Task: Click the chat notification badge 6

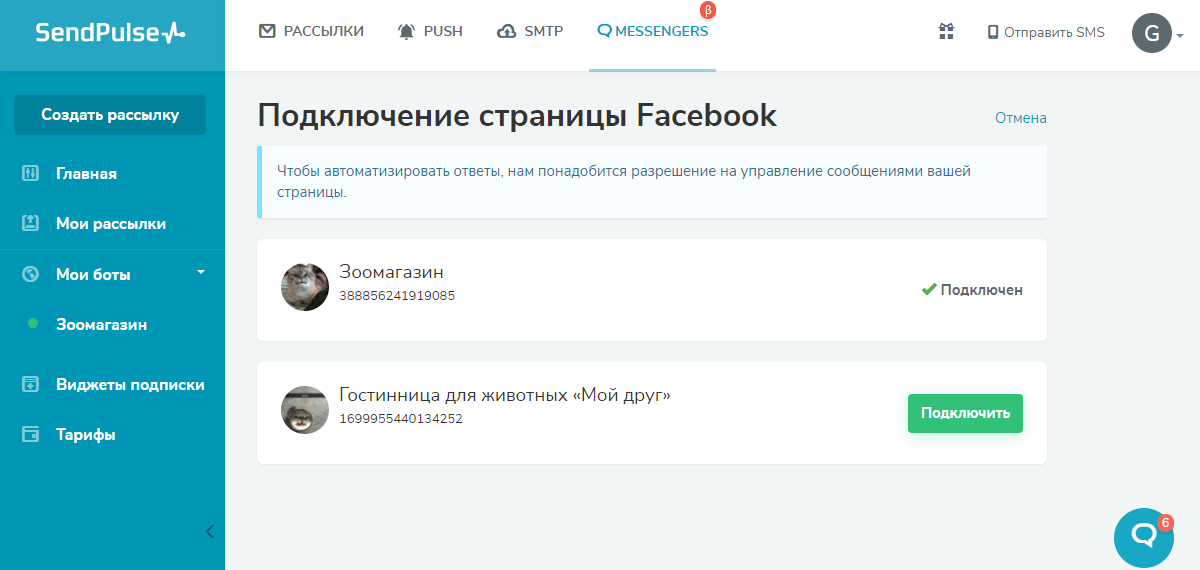Action: pyautogui.click(x=1165, y=522)
